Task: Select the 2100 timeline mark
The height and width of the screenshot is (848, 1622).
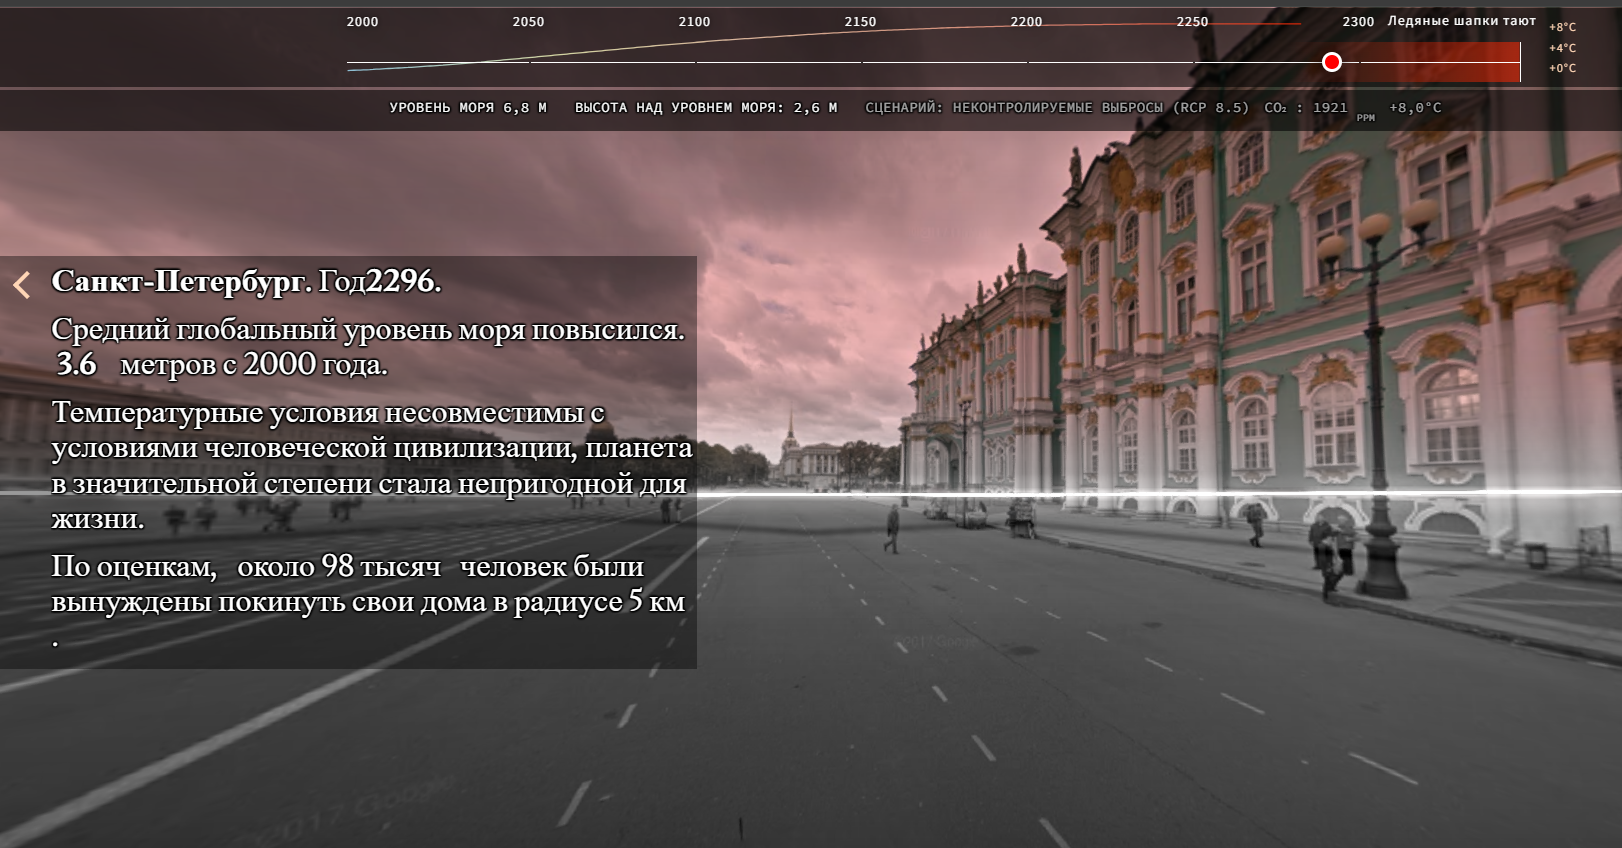Action: (694, 22)
